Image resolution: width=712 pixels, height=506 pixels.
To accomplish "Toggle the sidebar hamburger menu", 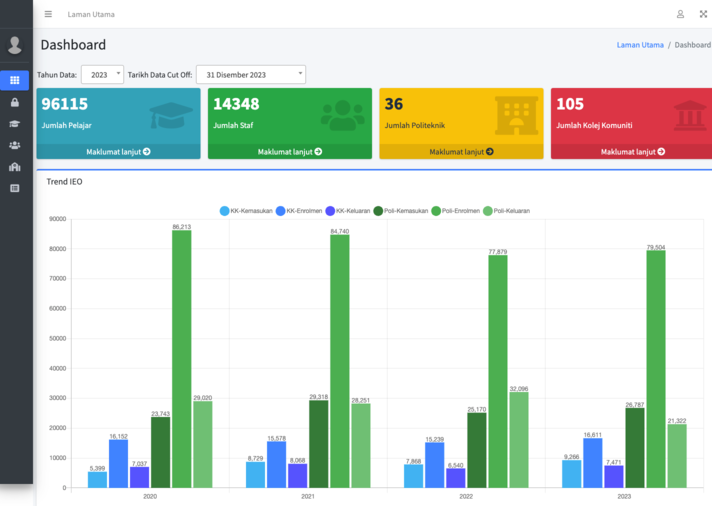I will click(x=48, y=14).
